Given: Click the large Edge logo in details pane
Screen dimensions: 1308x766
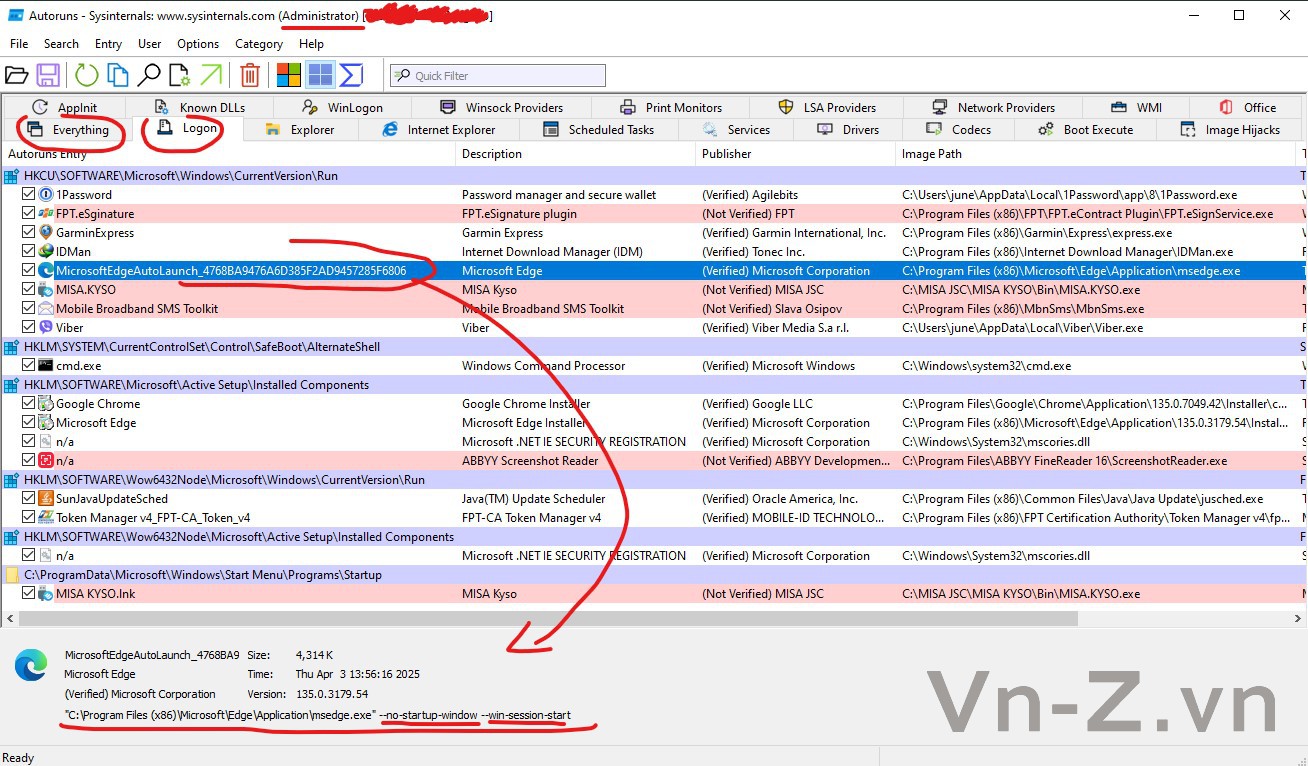Looking at the screenshot, I should (x=31, y=665).
